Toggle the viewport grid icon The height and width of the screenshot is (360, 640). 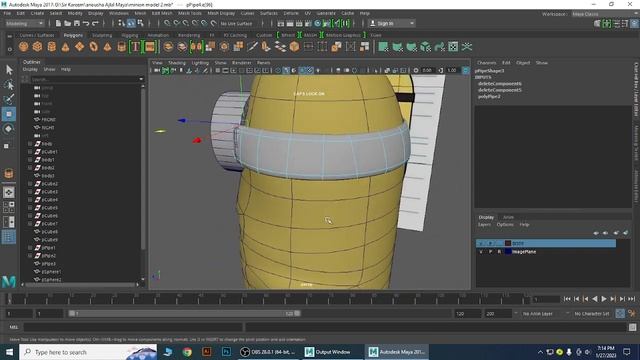pos(218,71)
